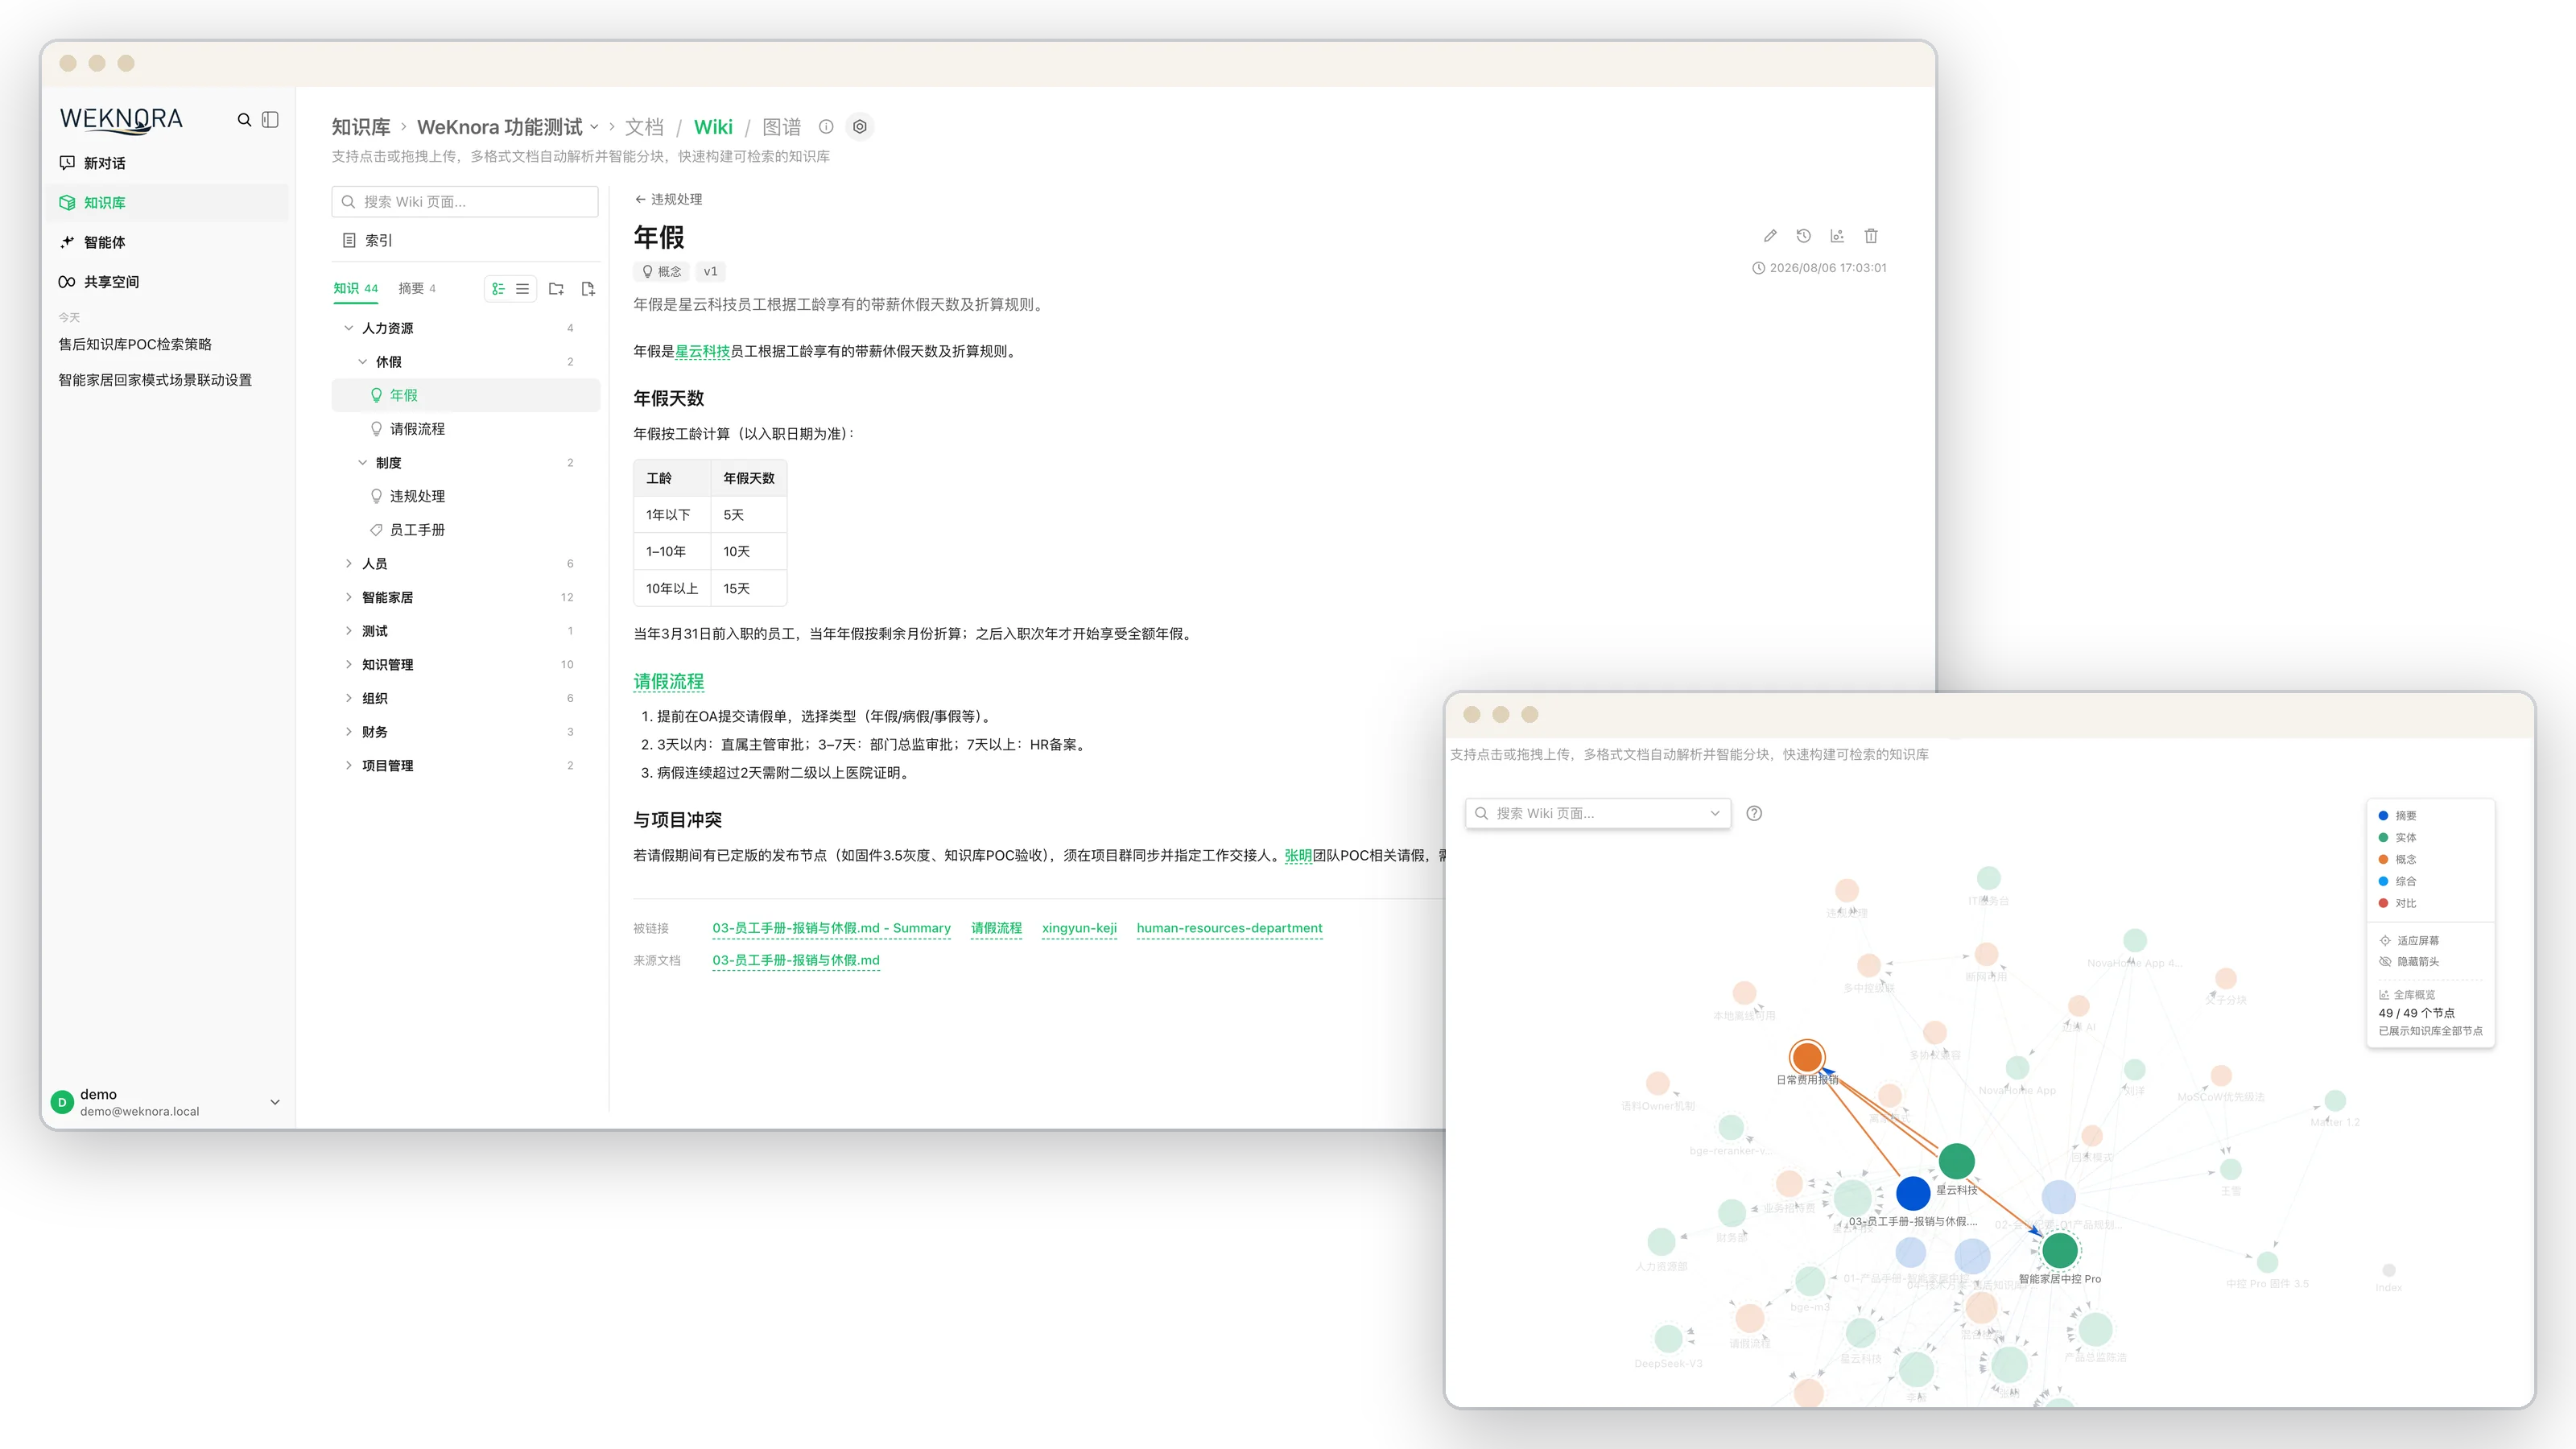Click the help question mark icon in the graph window
The height and width of the screenshot is (1449, 2576).
(x=1754, y=813)
